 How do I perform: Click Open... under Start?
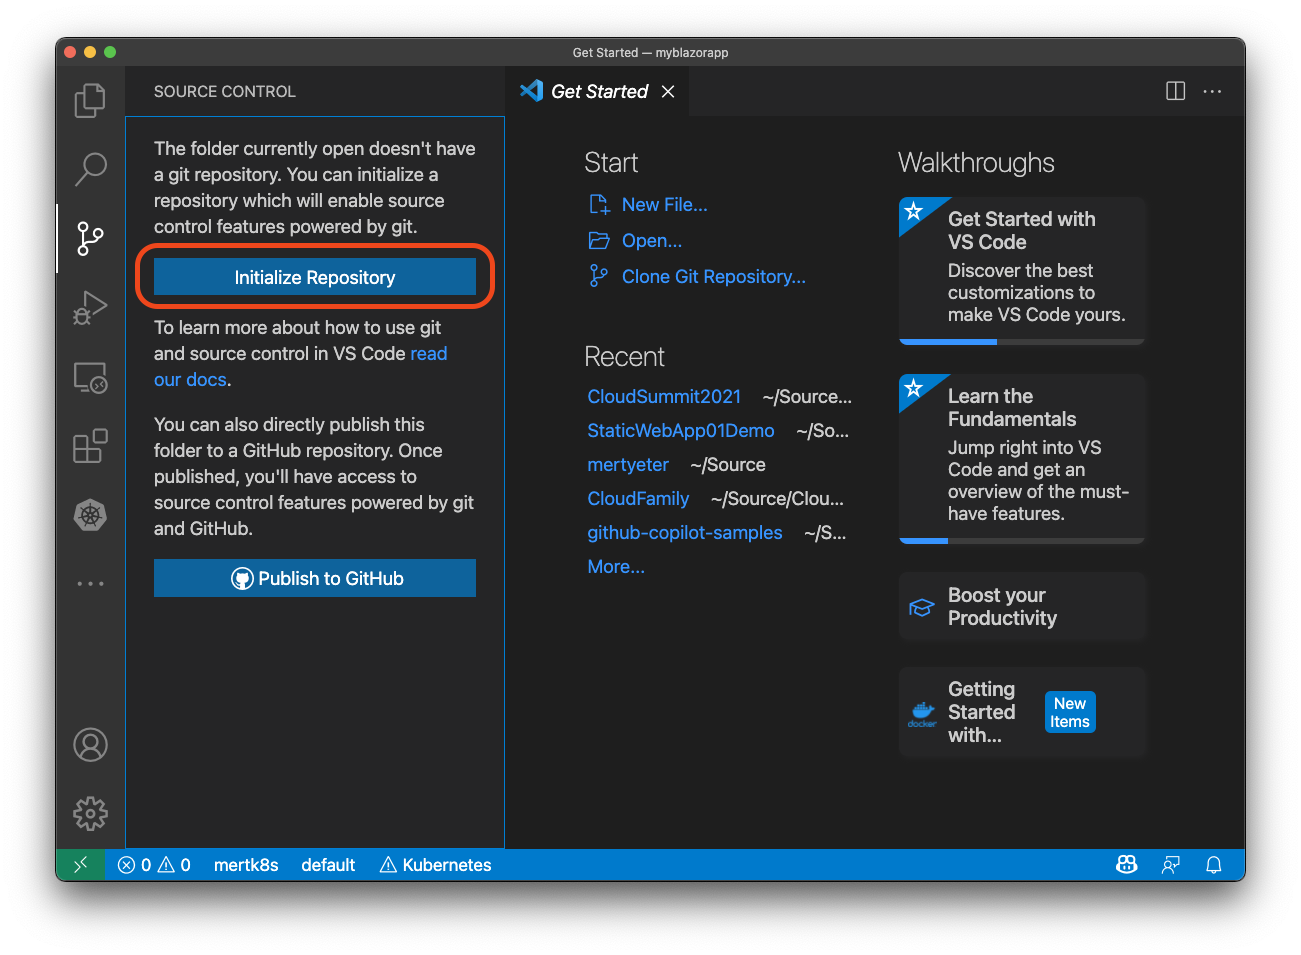[x=652, y=240]
